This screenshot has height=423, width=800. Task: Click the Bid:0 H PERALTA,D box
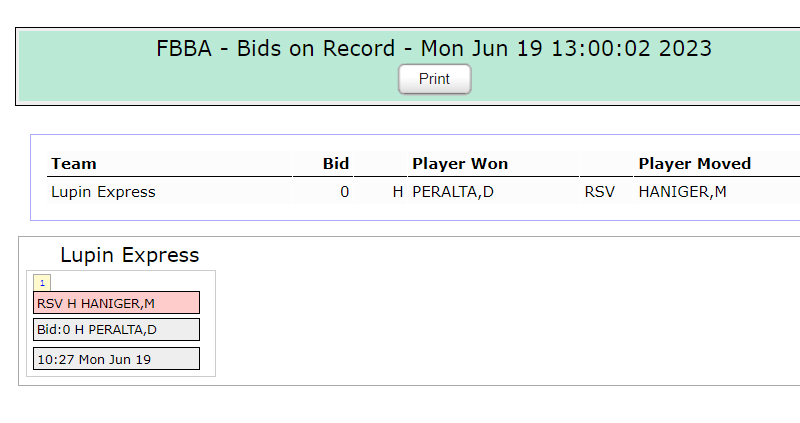tap(116, 330)
